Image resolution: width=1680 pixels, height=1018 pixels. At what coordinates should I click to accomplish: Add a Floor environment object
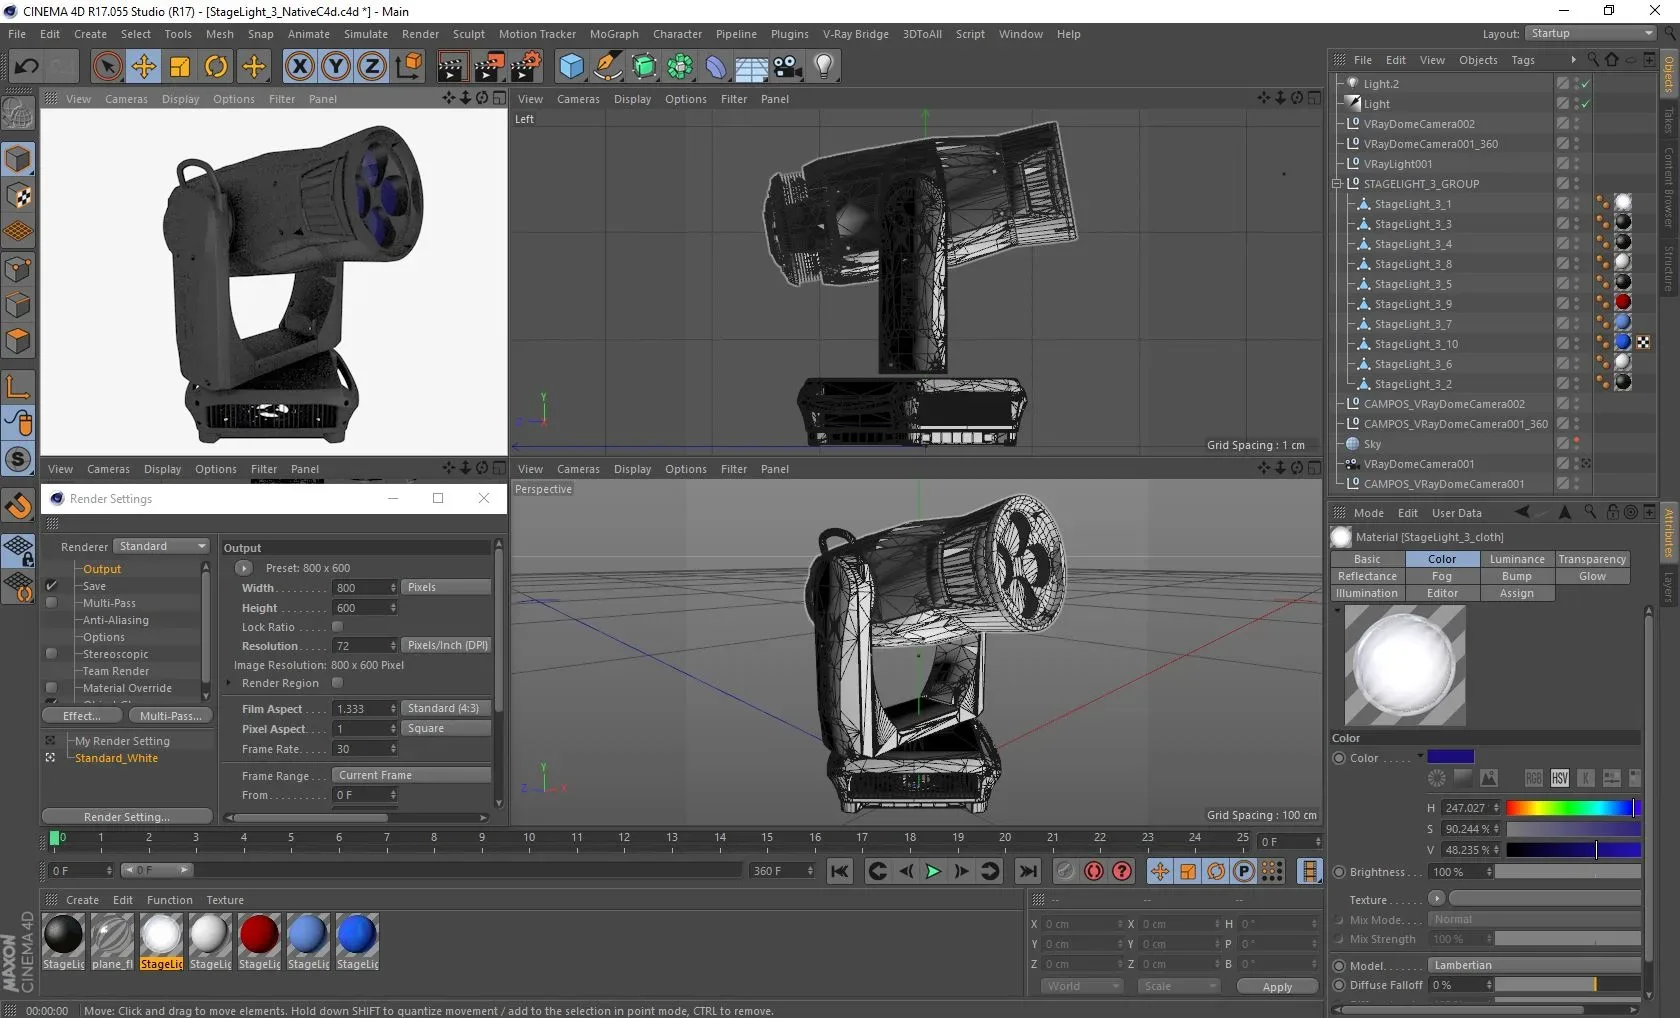tap(751, 67)
